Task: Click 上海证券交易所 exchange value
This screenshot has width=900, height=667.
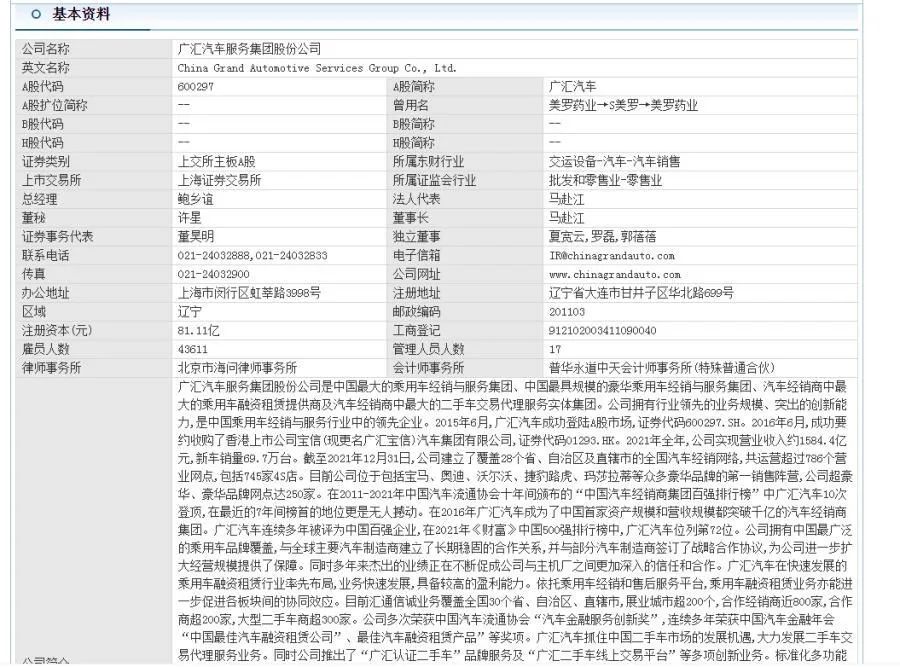Action: 219,180
